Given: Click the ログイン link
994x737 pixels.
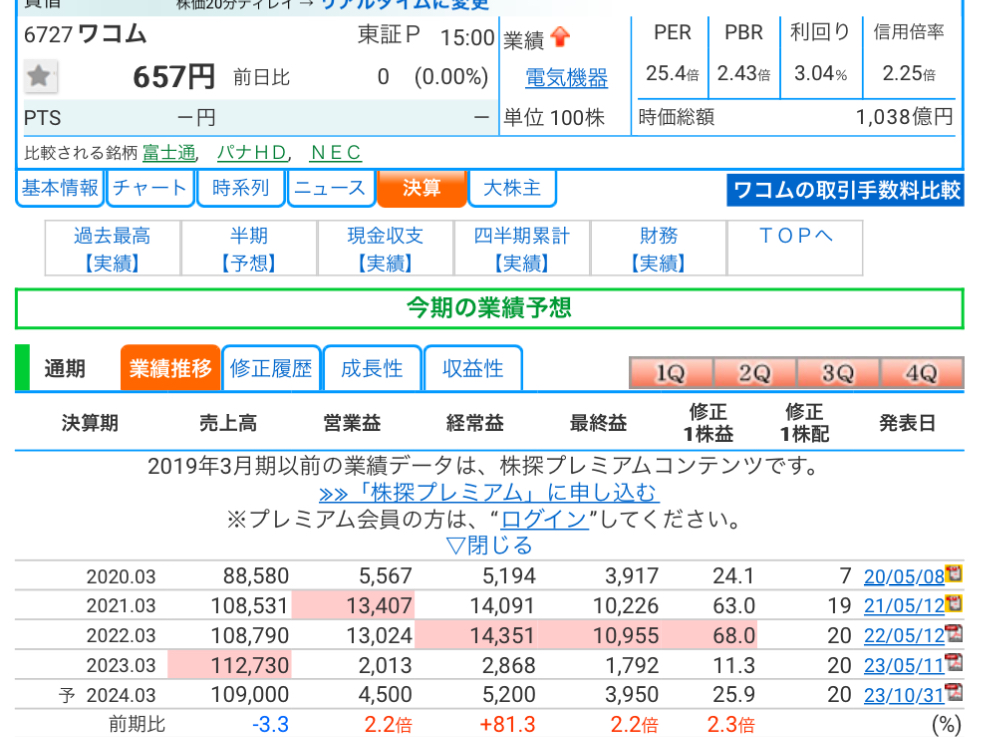Looking at the screenshot, I should tap(544, 520).
